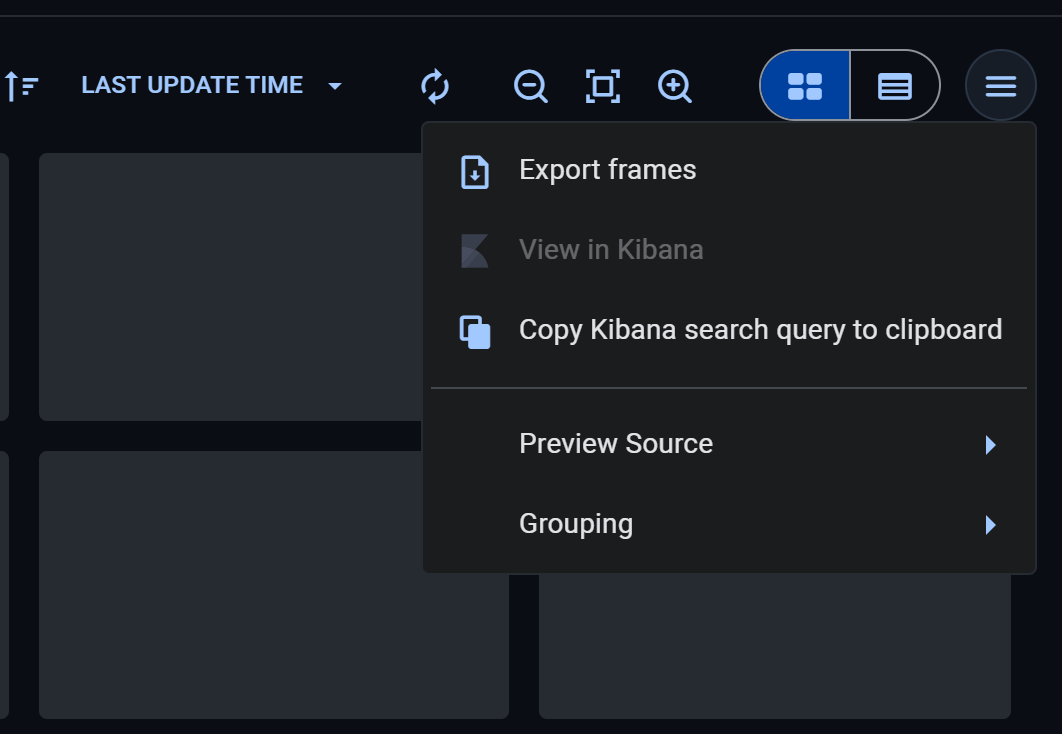The width and height of the screenshot is (1062, 734).
Task: Click the copy-to-clipboard icon
Action: (475, 330)
